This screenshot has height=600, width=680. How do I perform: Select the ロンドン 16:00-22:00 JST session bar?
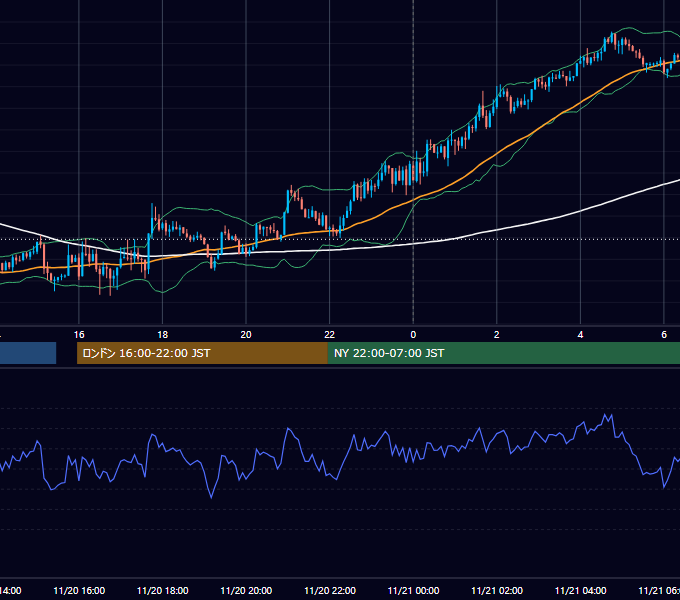(x=202, y=353)
